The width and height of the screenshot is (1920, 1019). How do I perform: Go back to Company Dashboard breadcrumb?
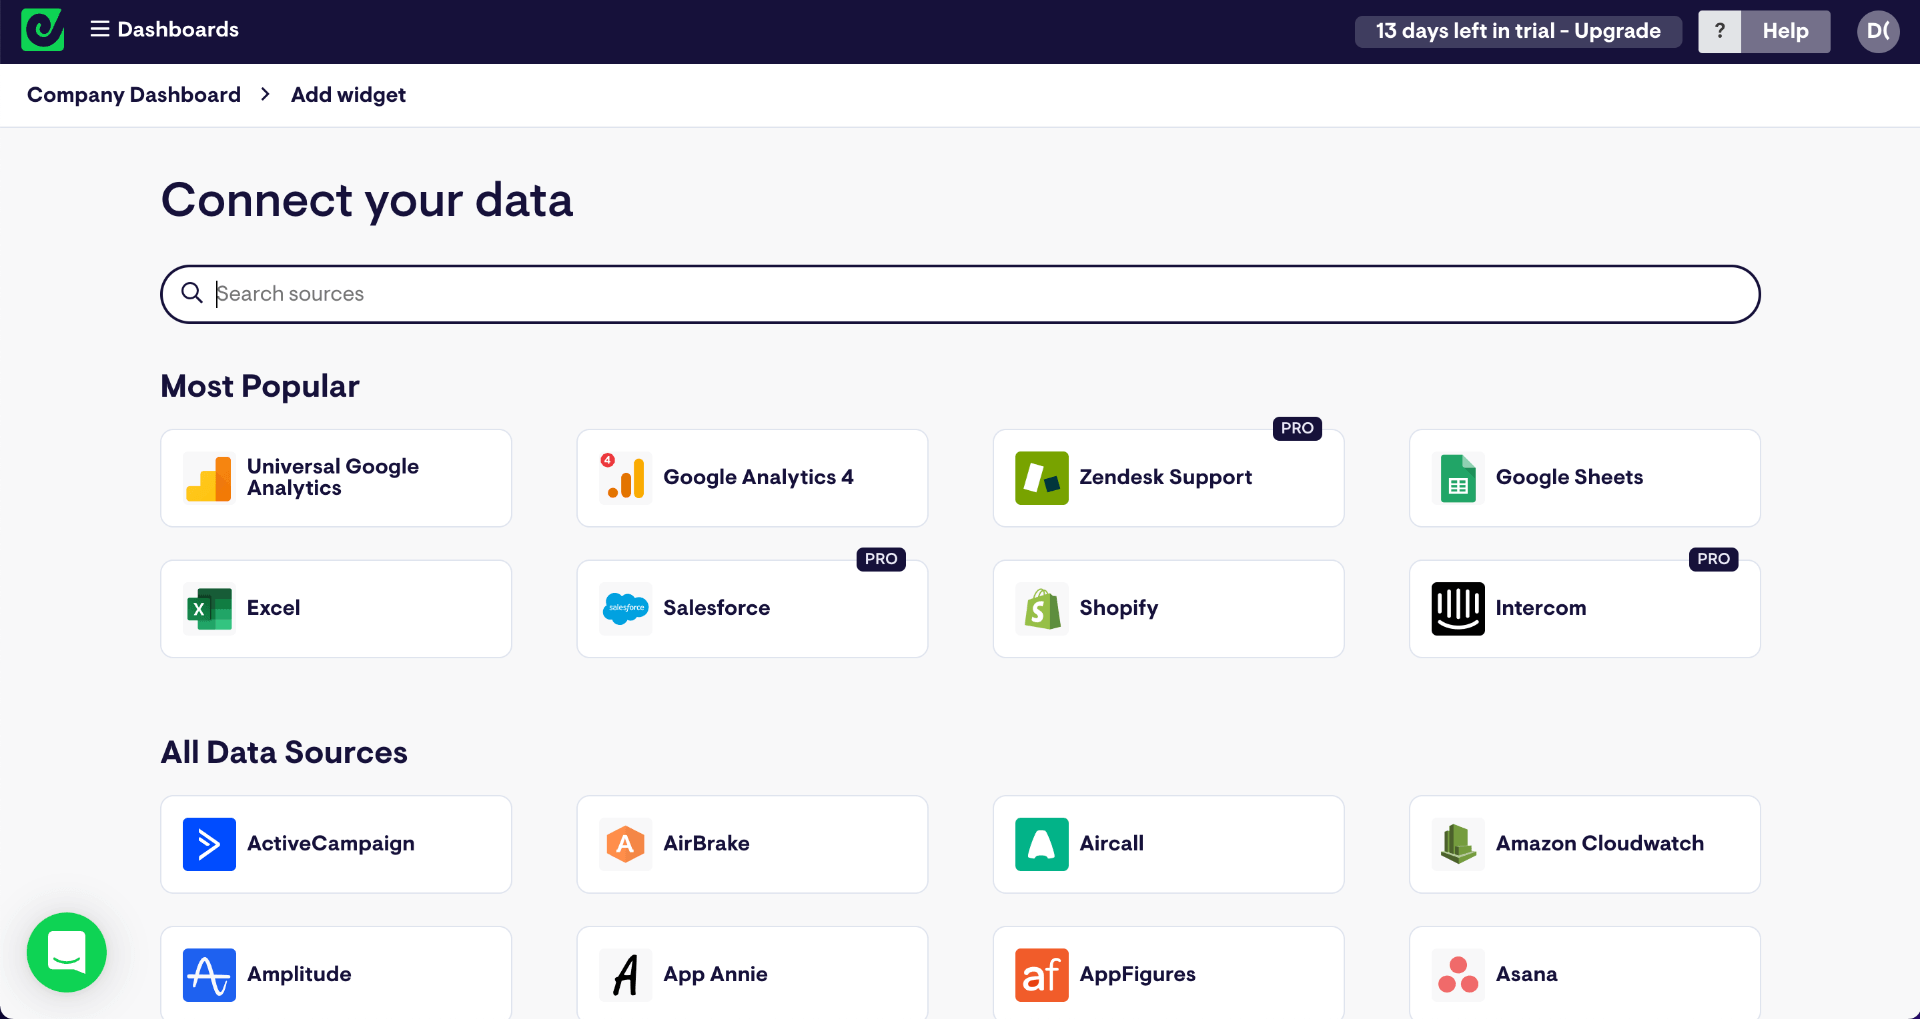[x=133, y=94]
